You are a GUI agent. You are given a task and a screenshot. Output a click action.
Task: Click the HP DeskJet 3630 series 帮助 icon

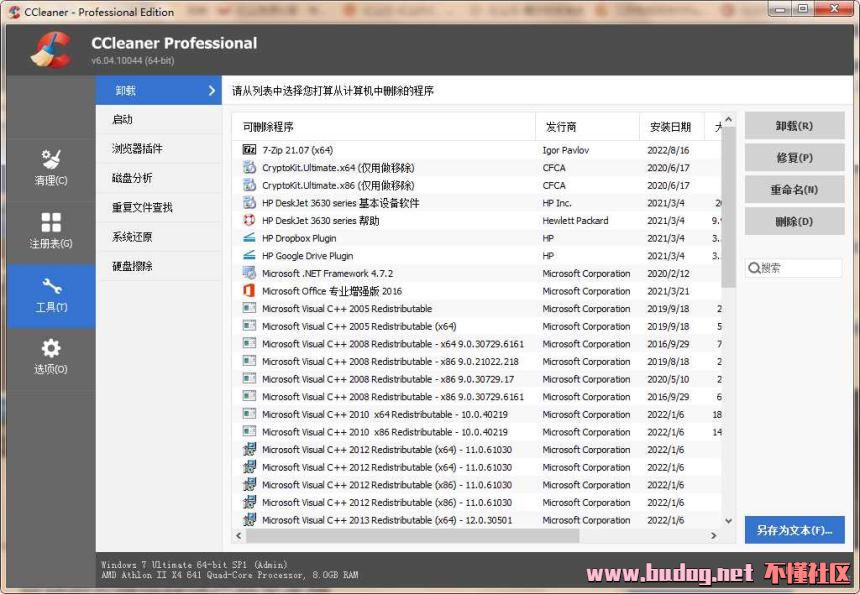249,220
